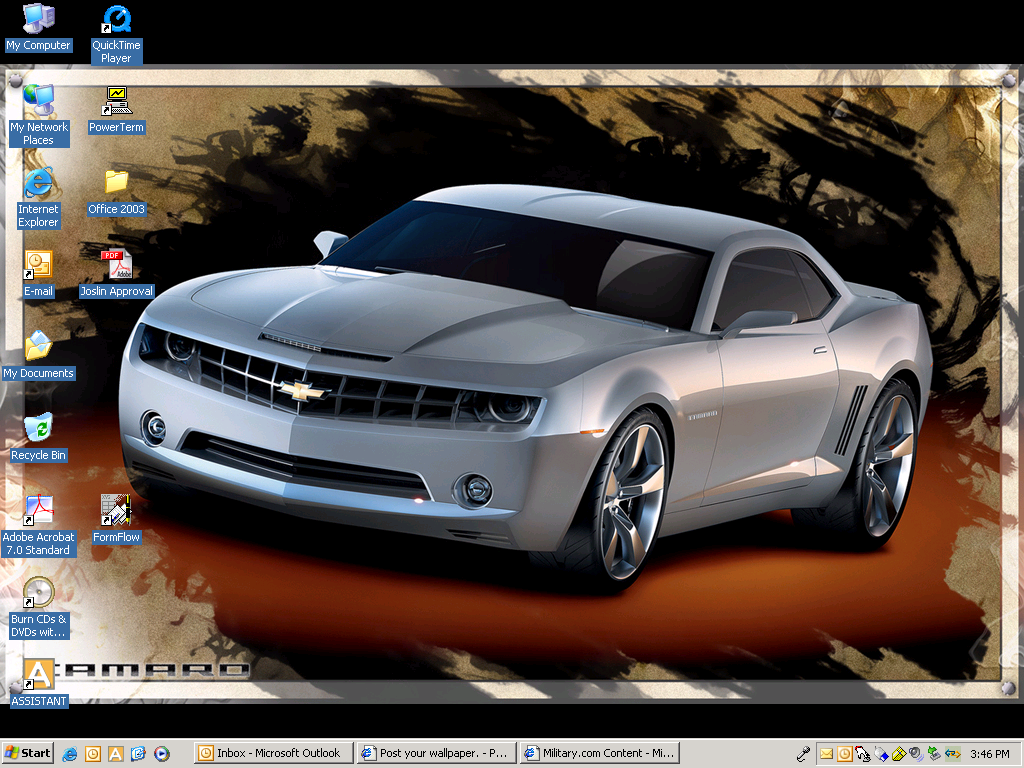The image size is (1024, 768).
Task: Click Internet Explorer in Quick Launch bar
Action: click(70, 753)
